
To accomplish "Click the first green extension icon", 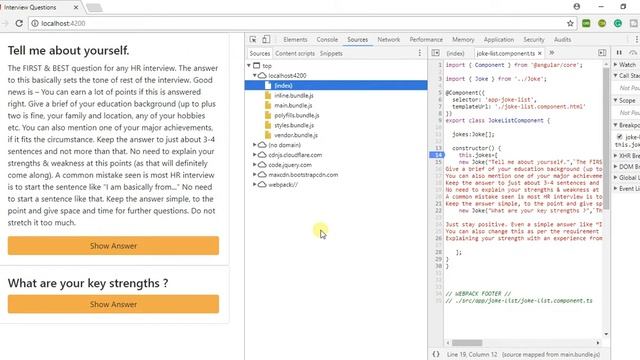I will (586, 23).
